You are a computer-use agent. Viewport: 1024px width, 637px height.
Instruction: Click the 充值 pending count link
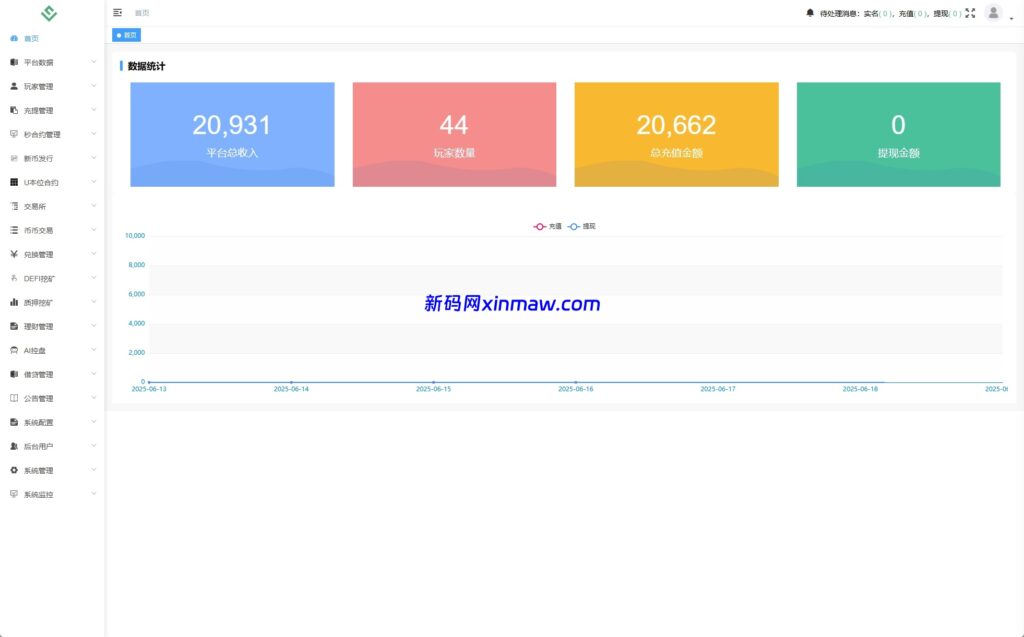point(920,14)
